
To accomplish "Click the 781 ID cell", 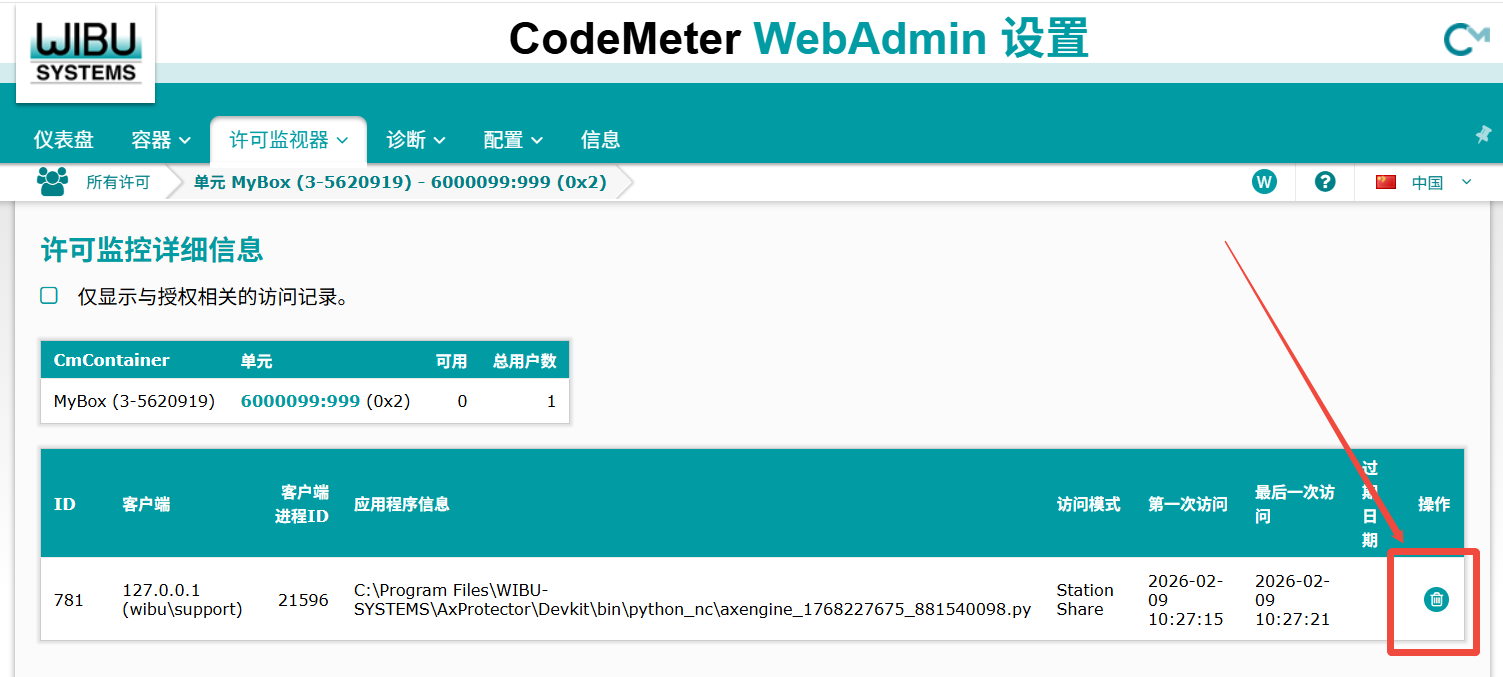I will click(69, 600).
